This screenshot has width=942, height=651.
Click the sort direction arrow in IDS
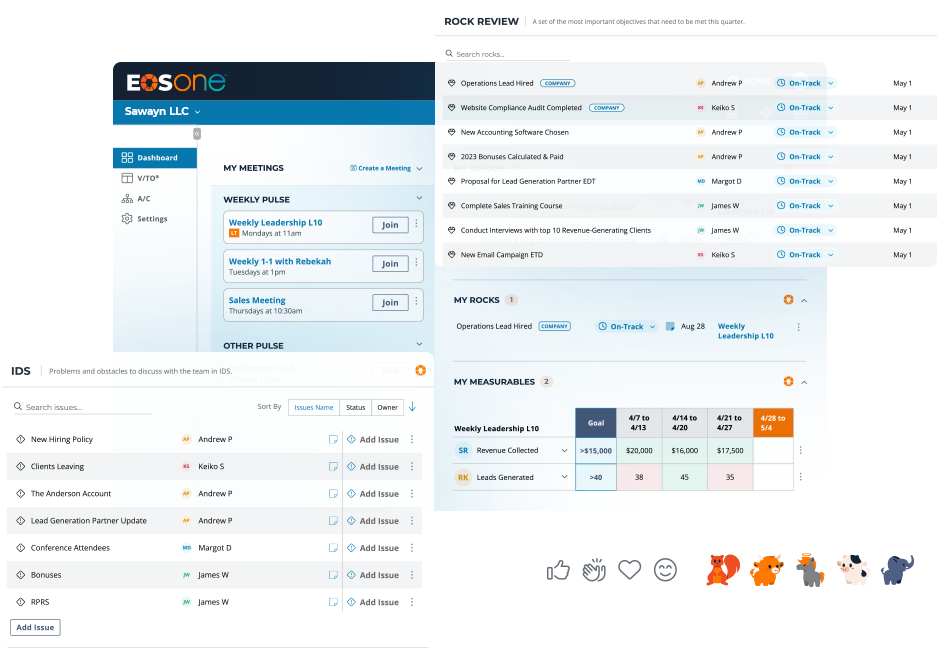[412, 407]
